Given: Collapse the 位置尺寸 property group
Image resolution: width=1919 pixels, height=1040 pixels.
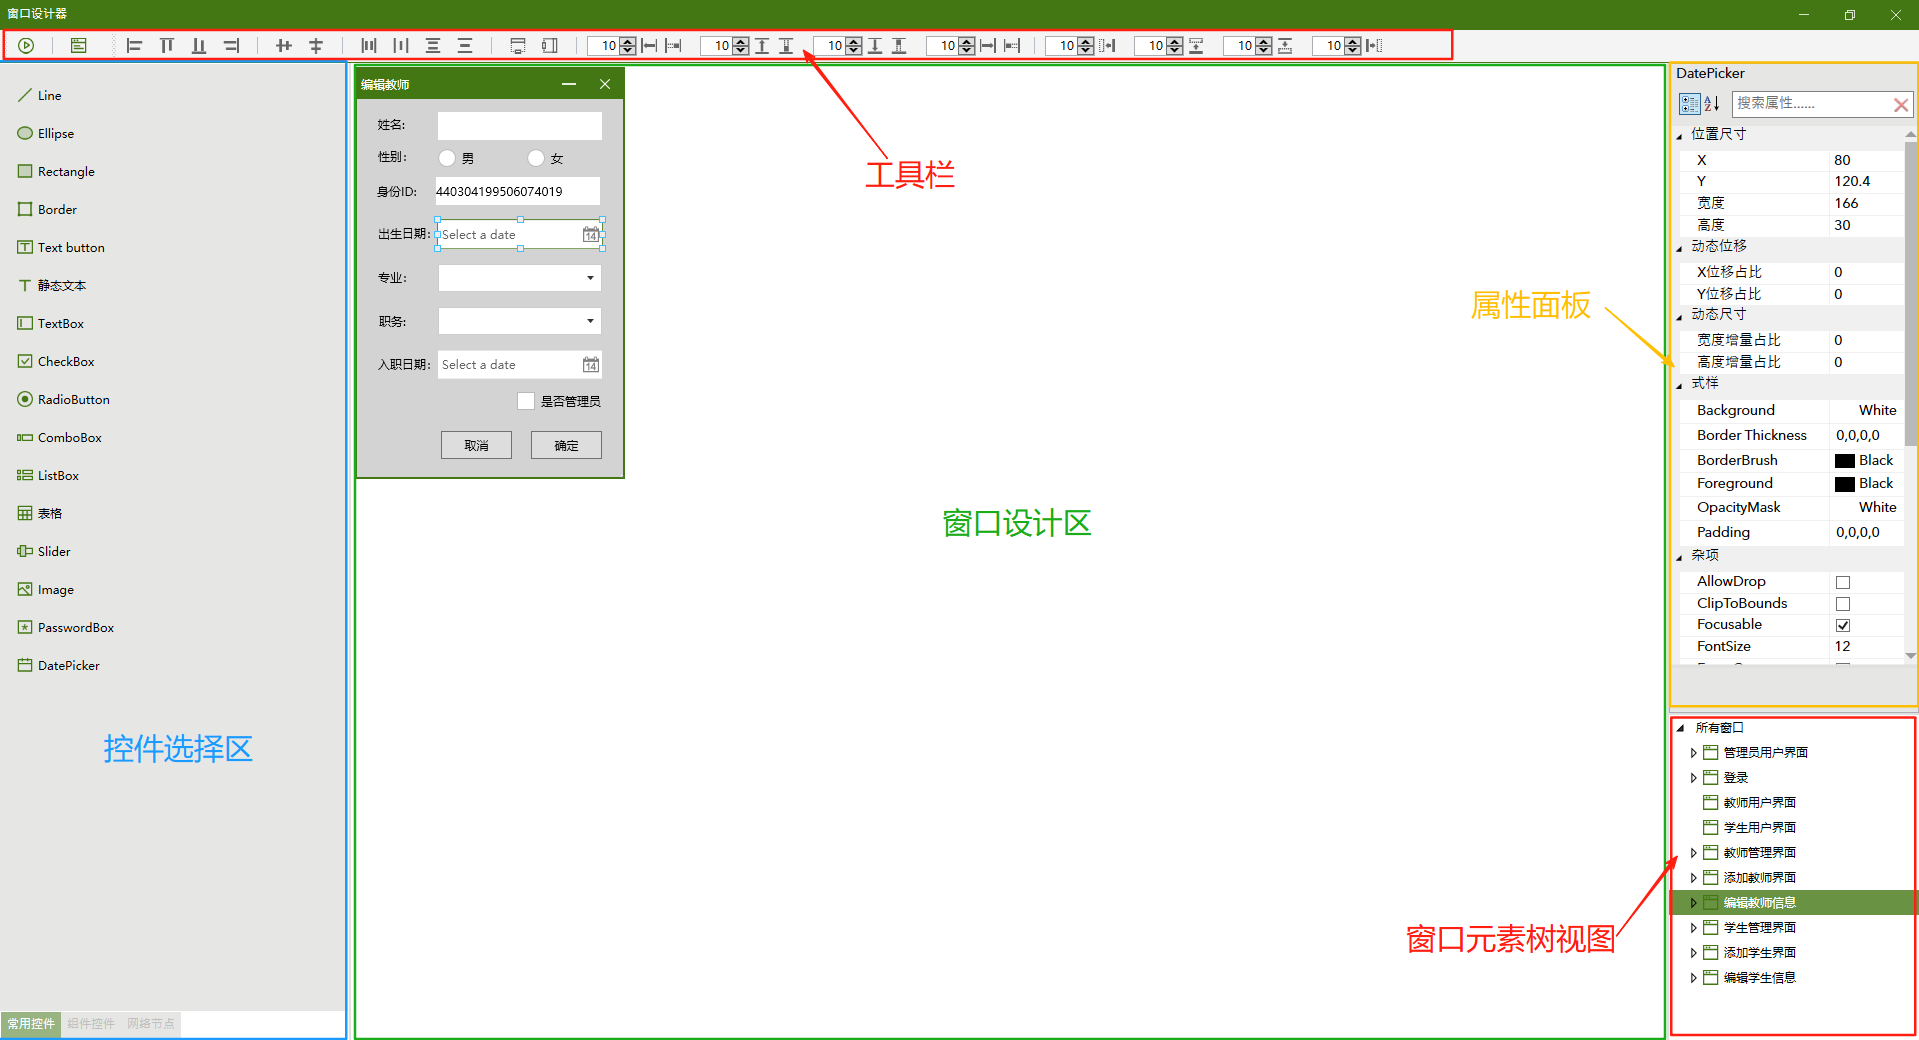Looking at the screenshot, I should pyautogui.click(x=1680, y=136).
